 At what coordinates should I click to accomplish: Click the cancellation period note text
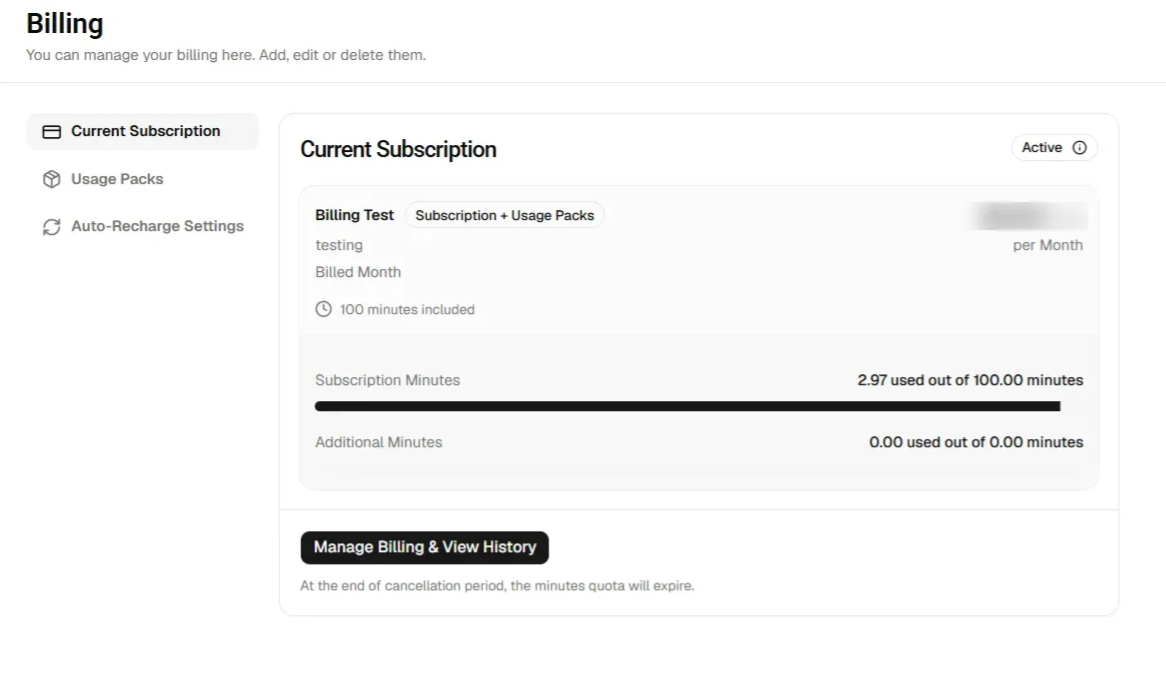(497, 586)
